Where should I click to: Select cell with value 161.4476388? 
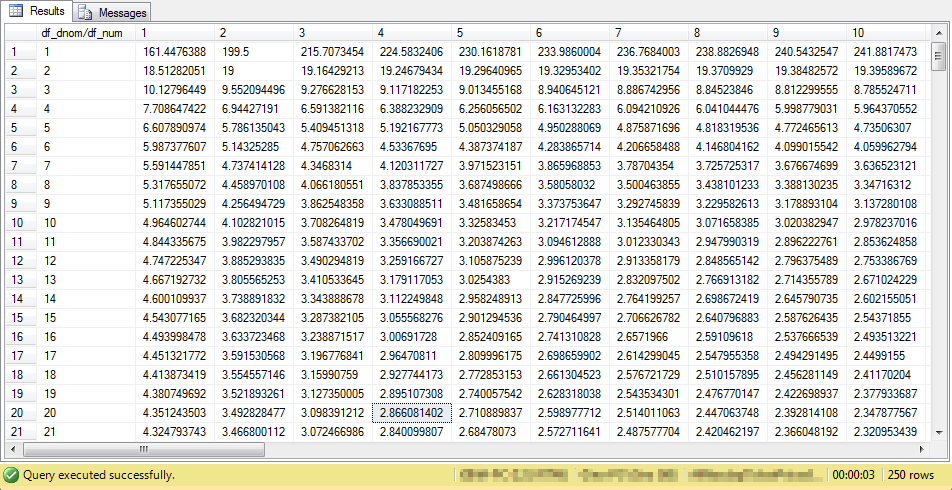[175, 52]
